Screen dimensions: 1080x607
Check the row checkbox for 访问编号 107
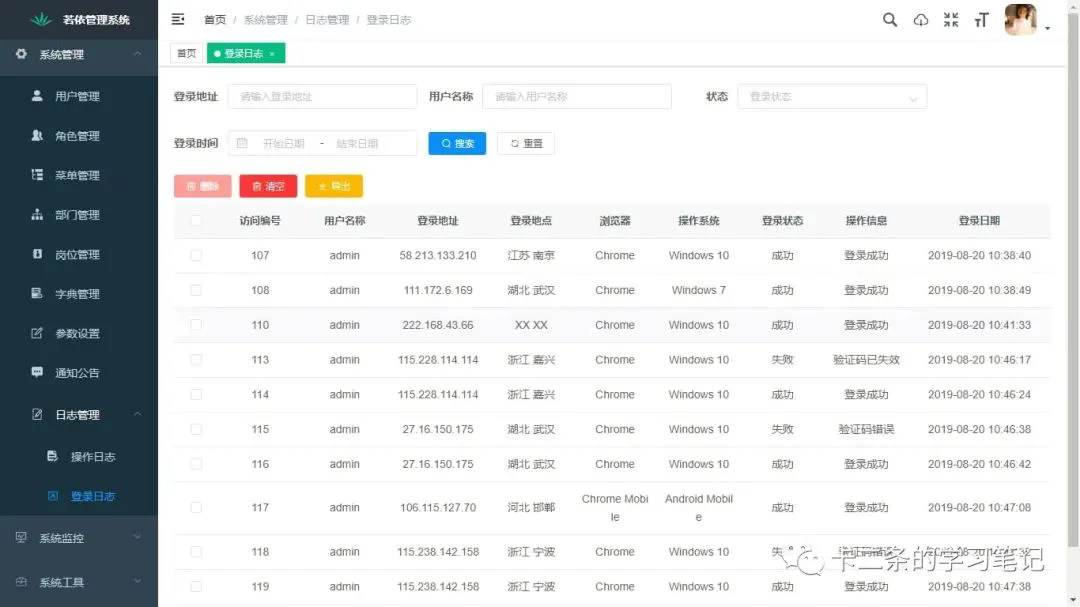(196, 255)
